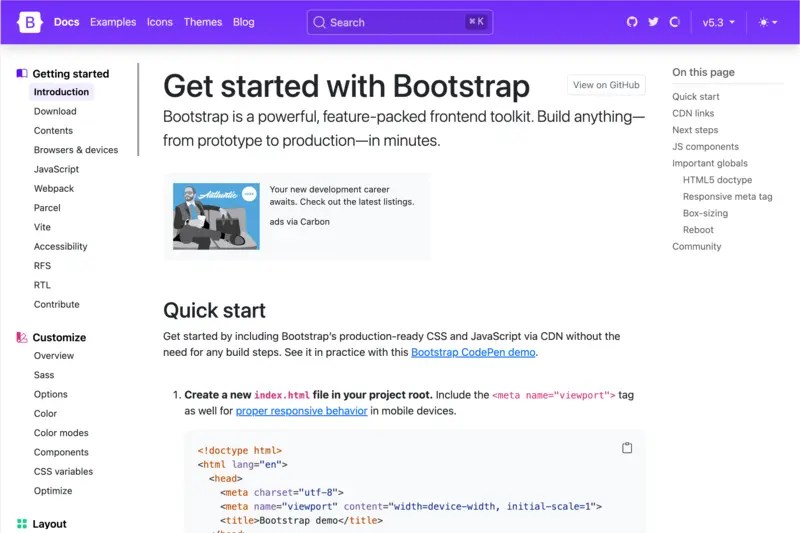The width and height of the screenshot is (800, 533).
Task: Click the Getting started book icon
Action: [x=22, y=73]
